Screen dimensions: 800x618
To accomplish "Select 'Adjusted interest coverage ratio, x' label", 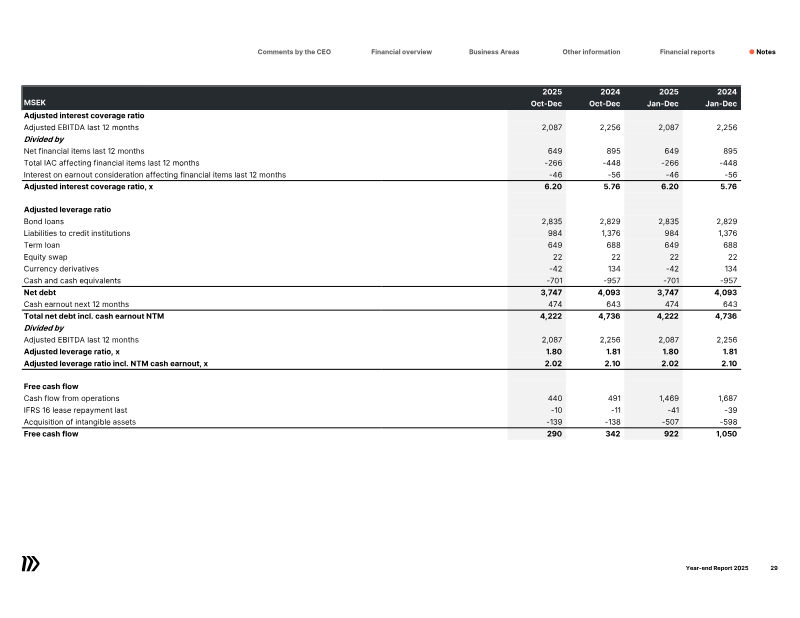I will click(88, 186).
